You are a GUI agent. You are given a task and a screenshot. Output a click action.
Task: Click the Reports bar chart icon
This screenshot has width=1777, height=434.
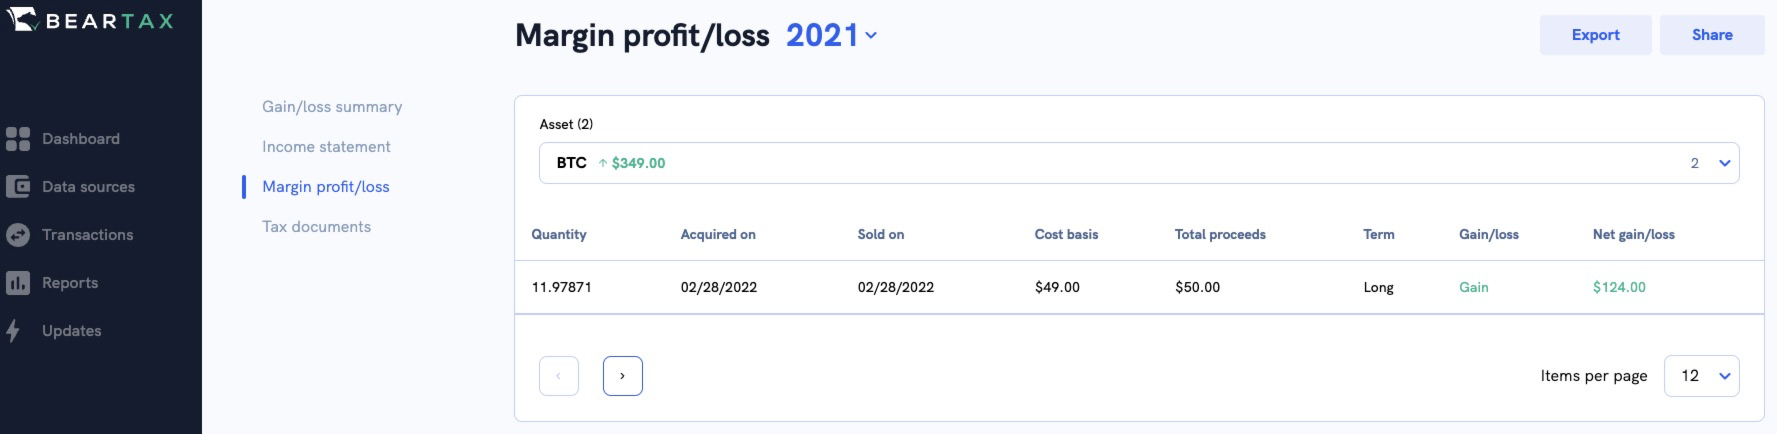point(18,283)
